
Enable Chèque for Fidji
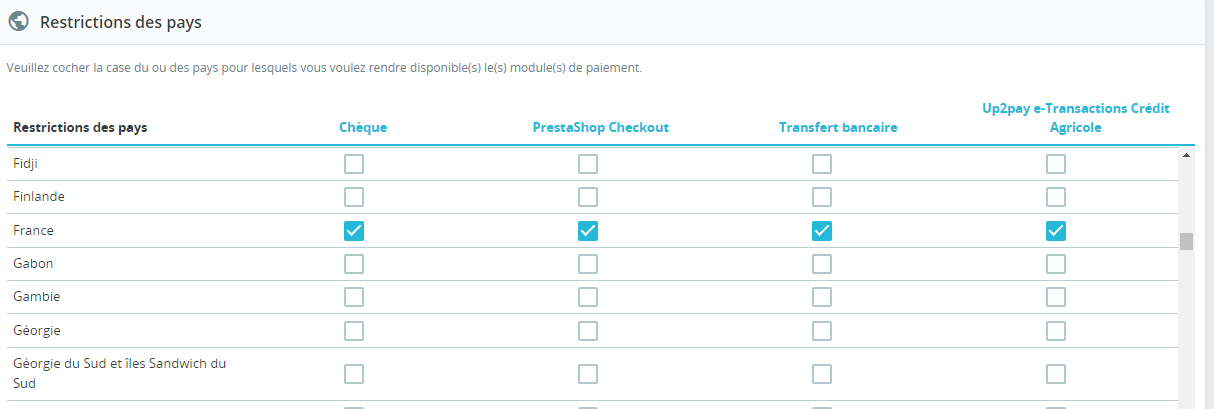point(354,164)
